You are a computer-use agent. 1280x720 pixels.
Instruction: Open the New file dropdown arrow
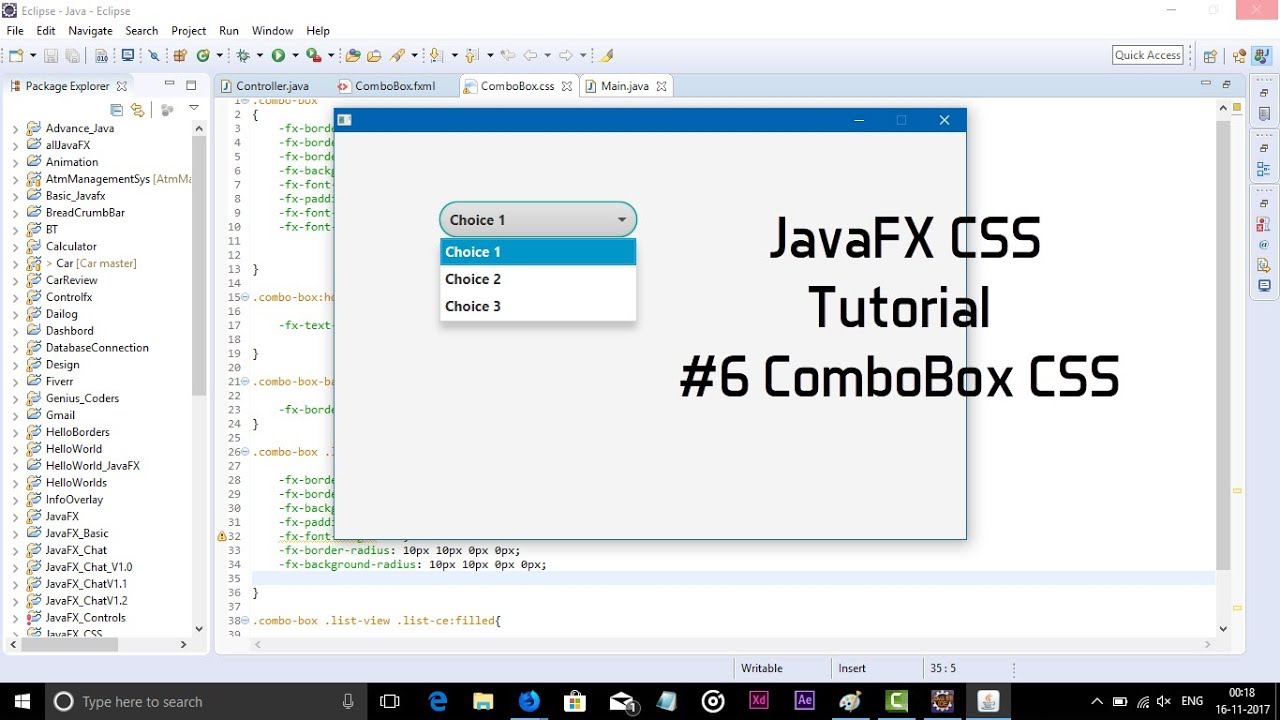(x=32, y=56)
